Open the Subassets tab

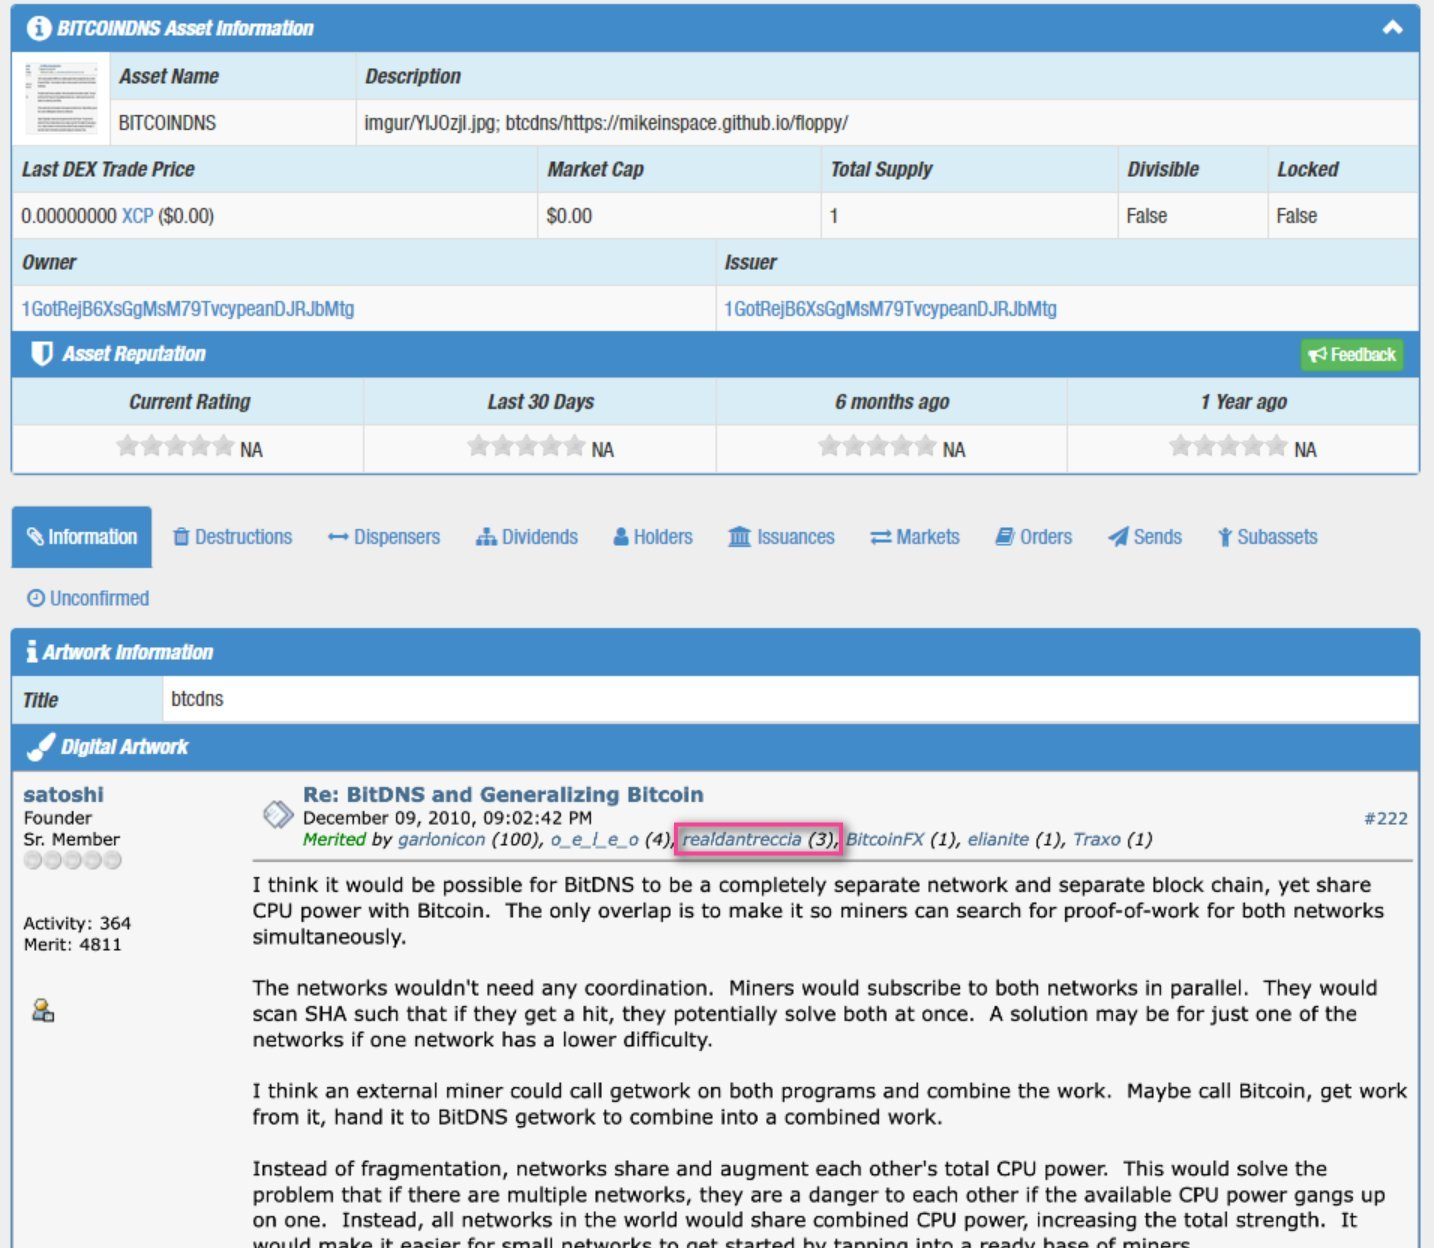pyautogui.click(x=1267, y=537)
